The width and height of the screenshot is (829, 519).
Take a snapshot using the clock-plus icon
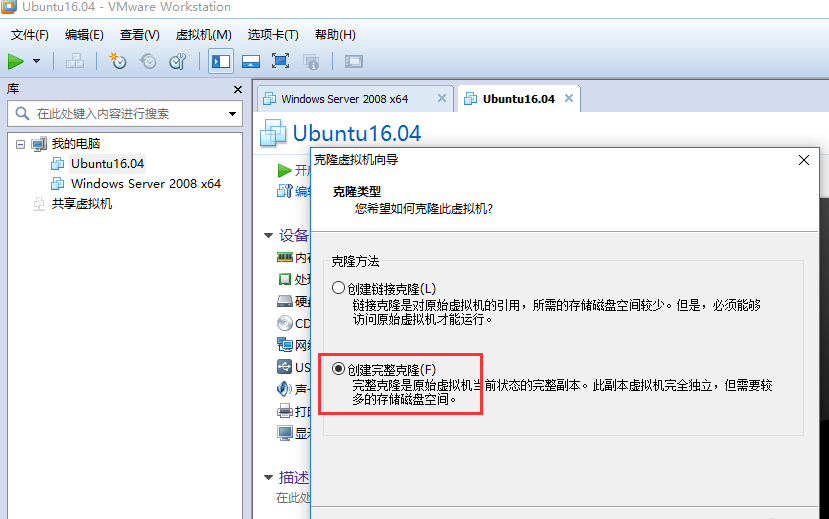118,61
